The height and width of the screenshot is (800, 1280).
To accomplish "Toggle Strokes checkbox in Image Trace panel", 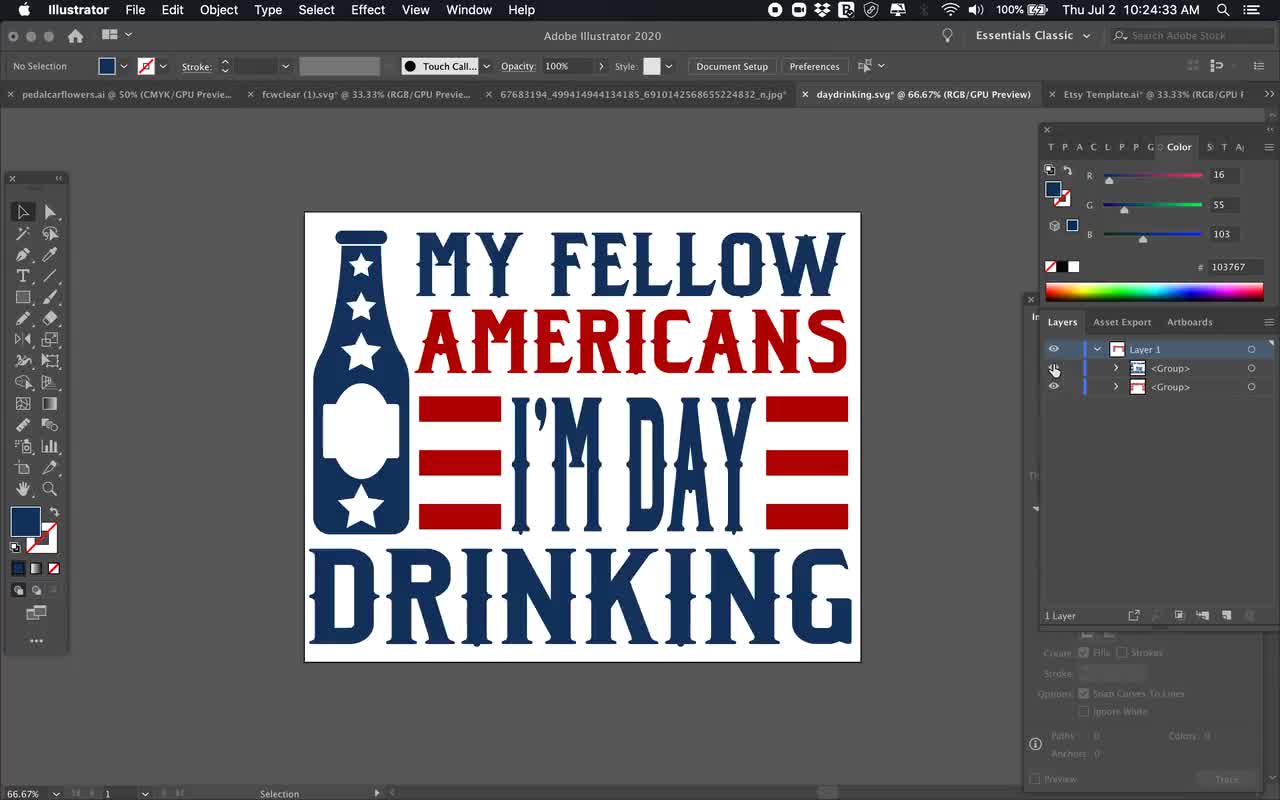I will tap(1121, 652).
